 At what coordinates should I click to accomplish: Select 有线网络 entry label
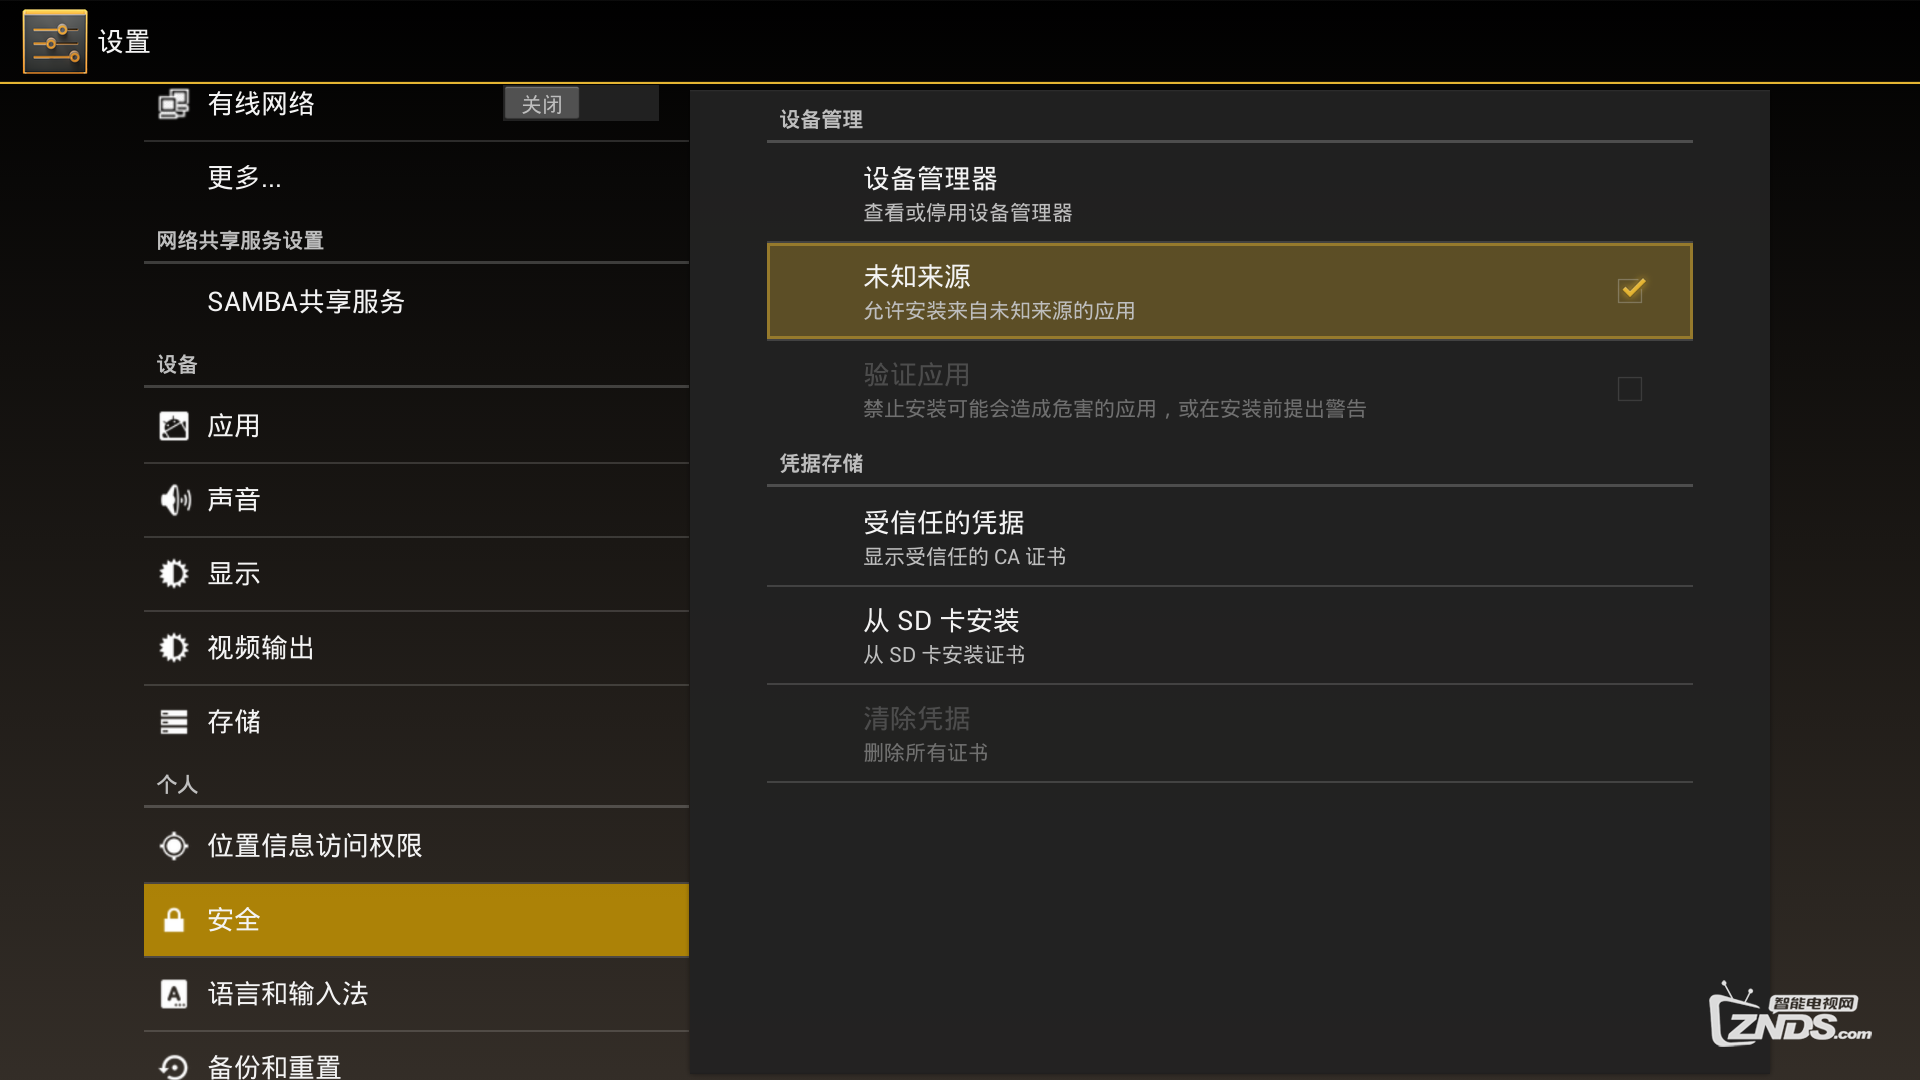pos(261,104)
